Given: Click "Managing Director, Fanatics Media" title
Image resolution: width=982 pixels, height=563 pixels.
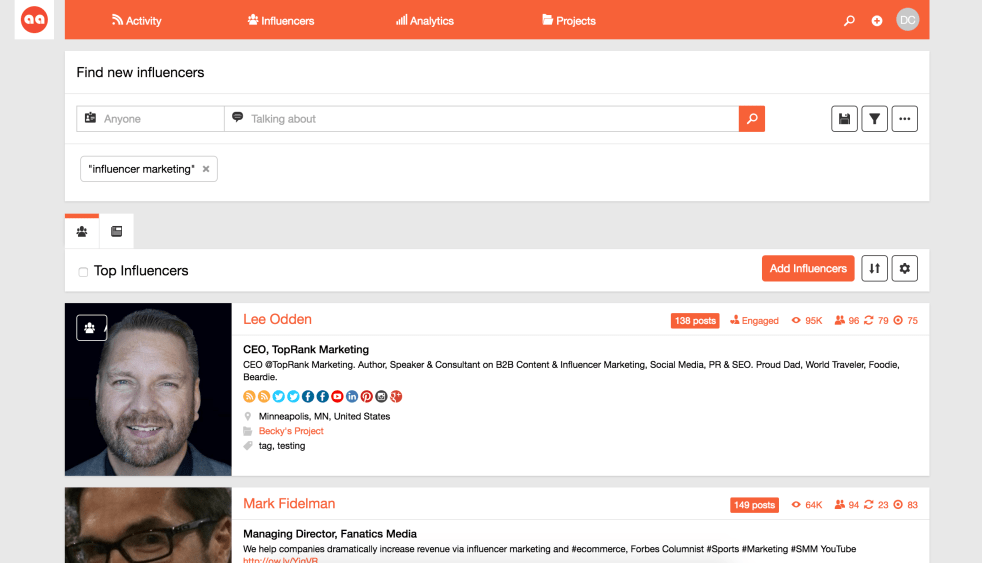Looking at the screenshot, I should 330,534.
